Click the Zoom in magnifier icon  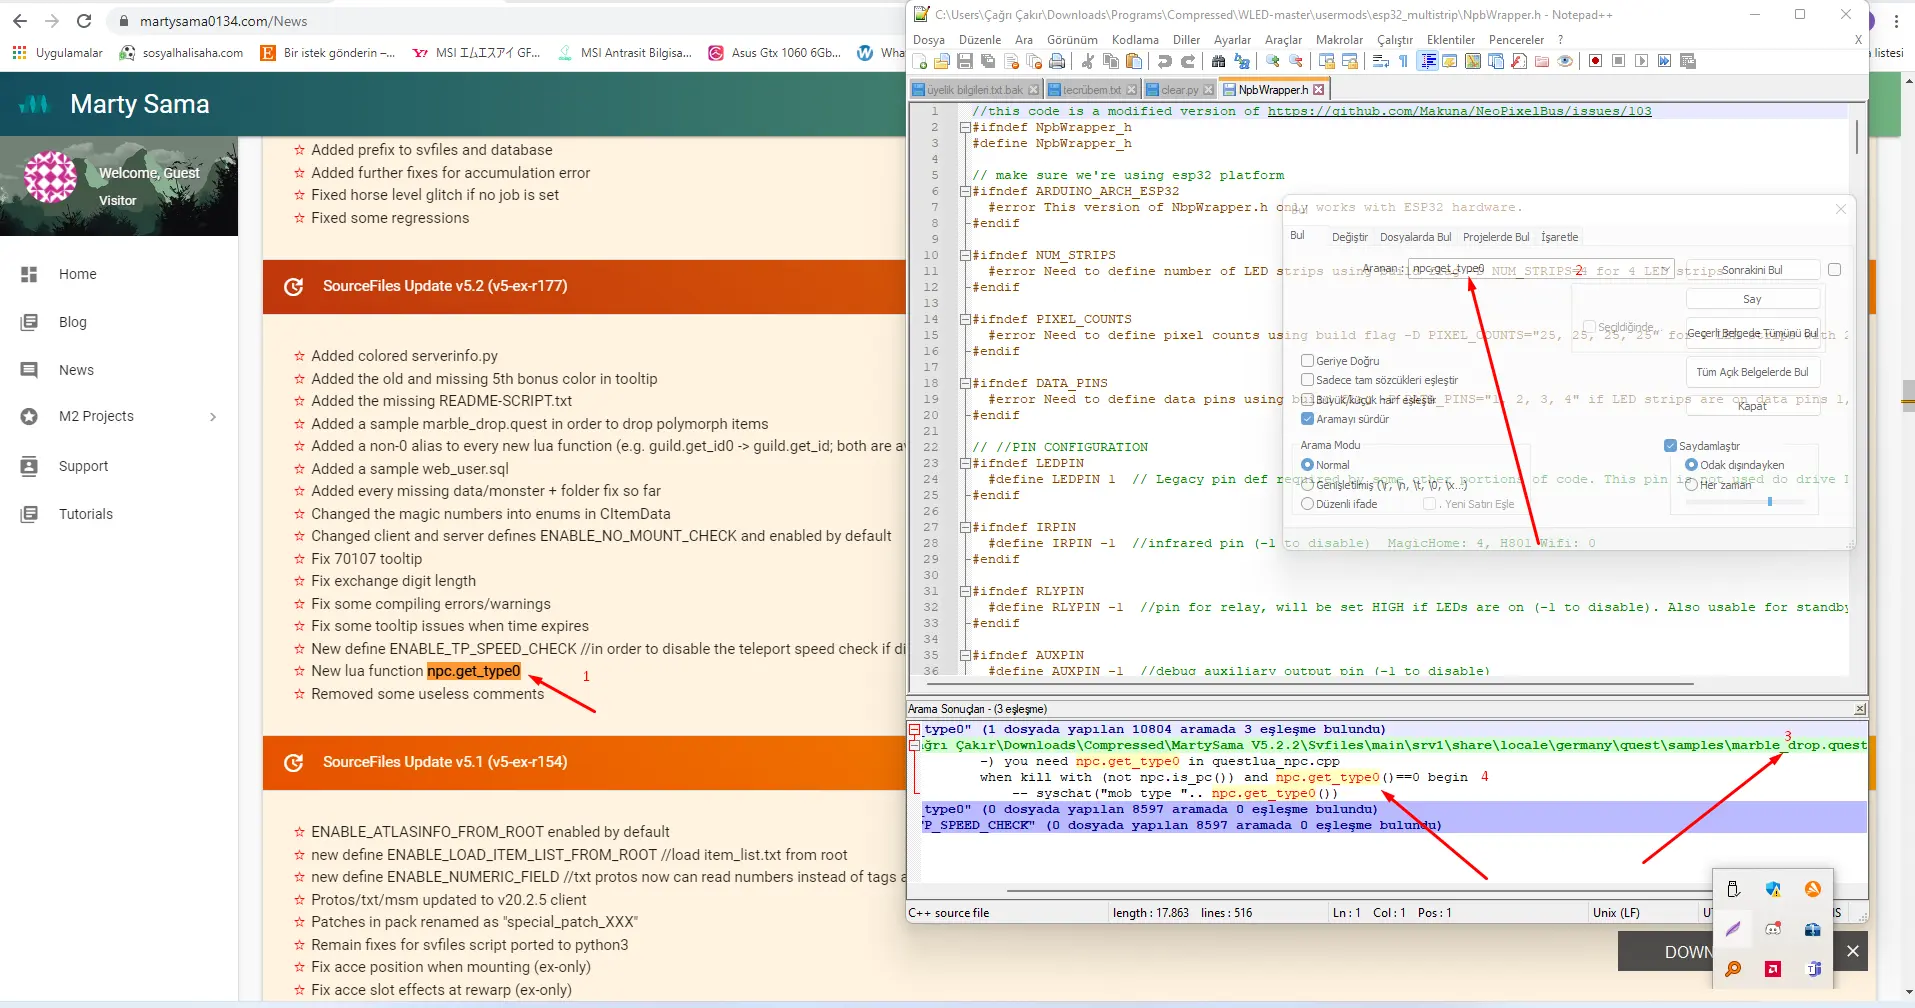point(1272,61)
